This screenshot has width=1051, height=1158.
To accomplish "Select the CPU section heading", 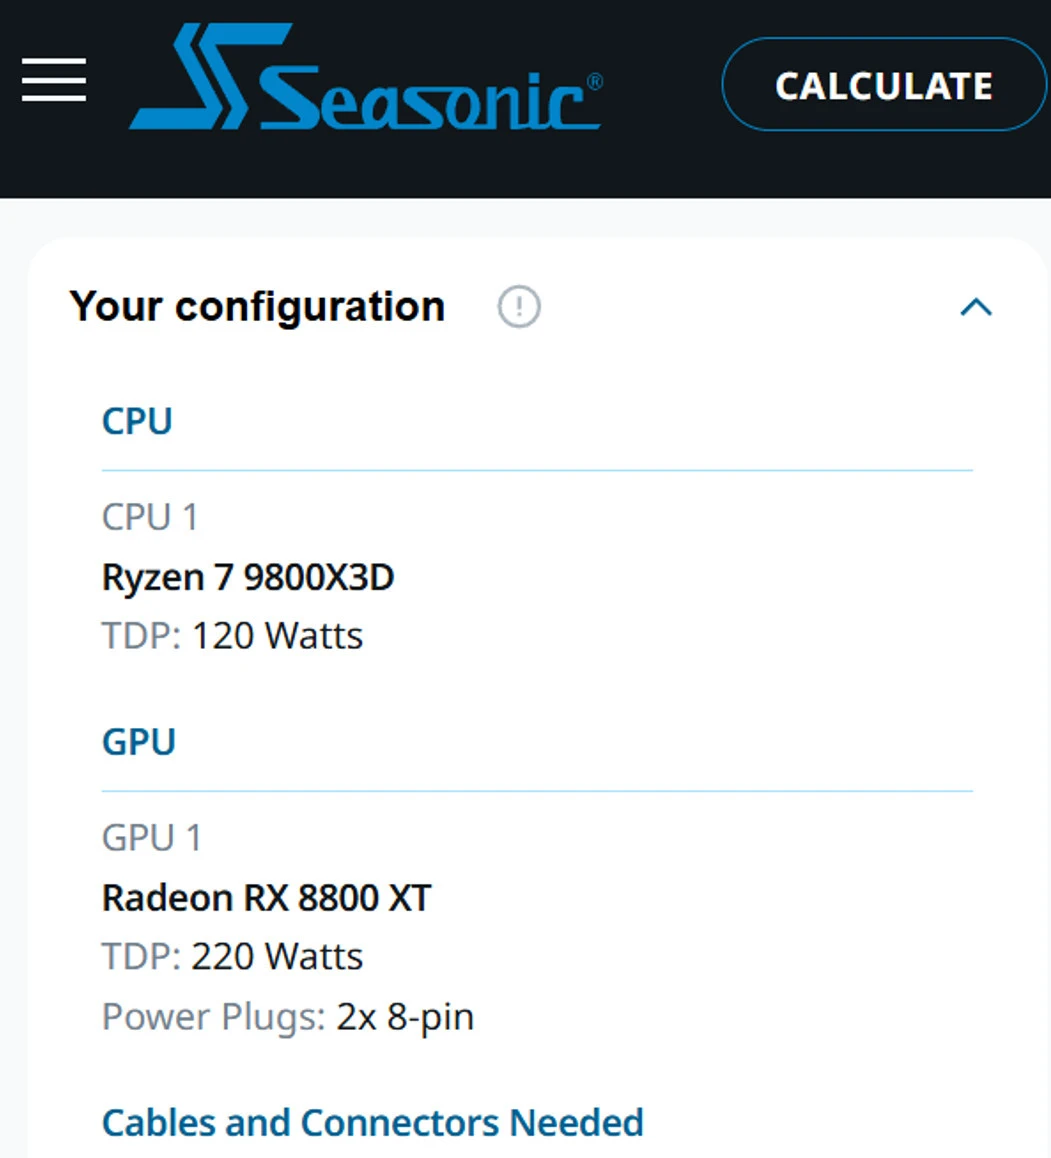I will point(137,421).
